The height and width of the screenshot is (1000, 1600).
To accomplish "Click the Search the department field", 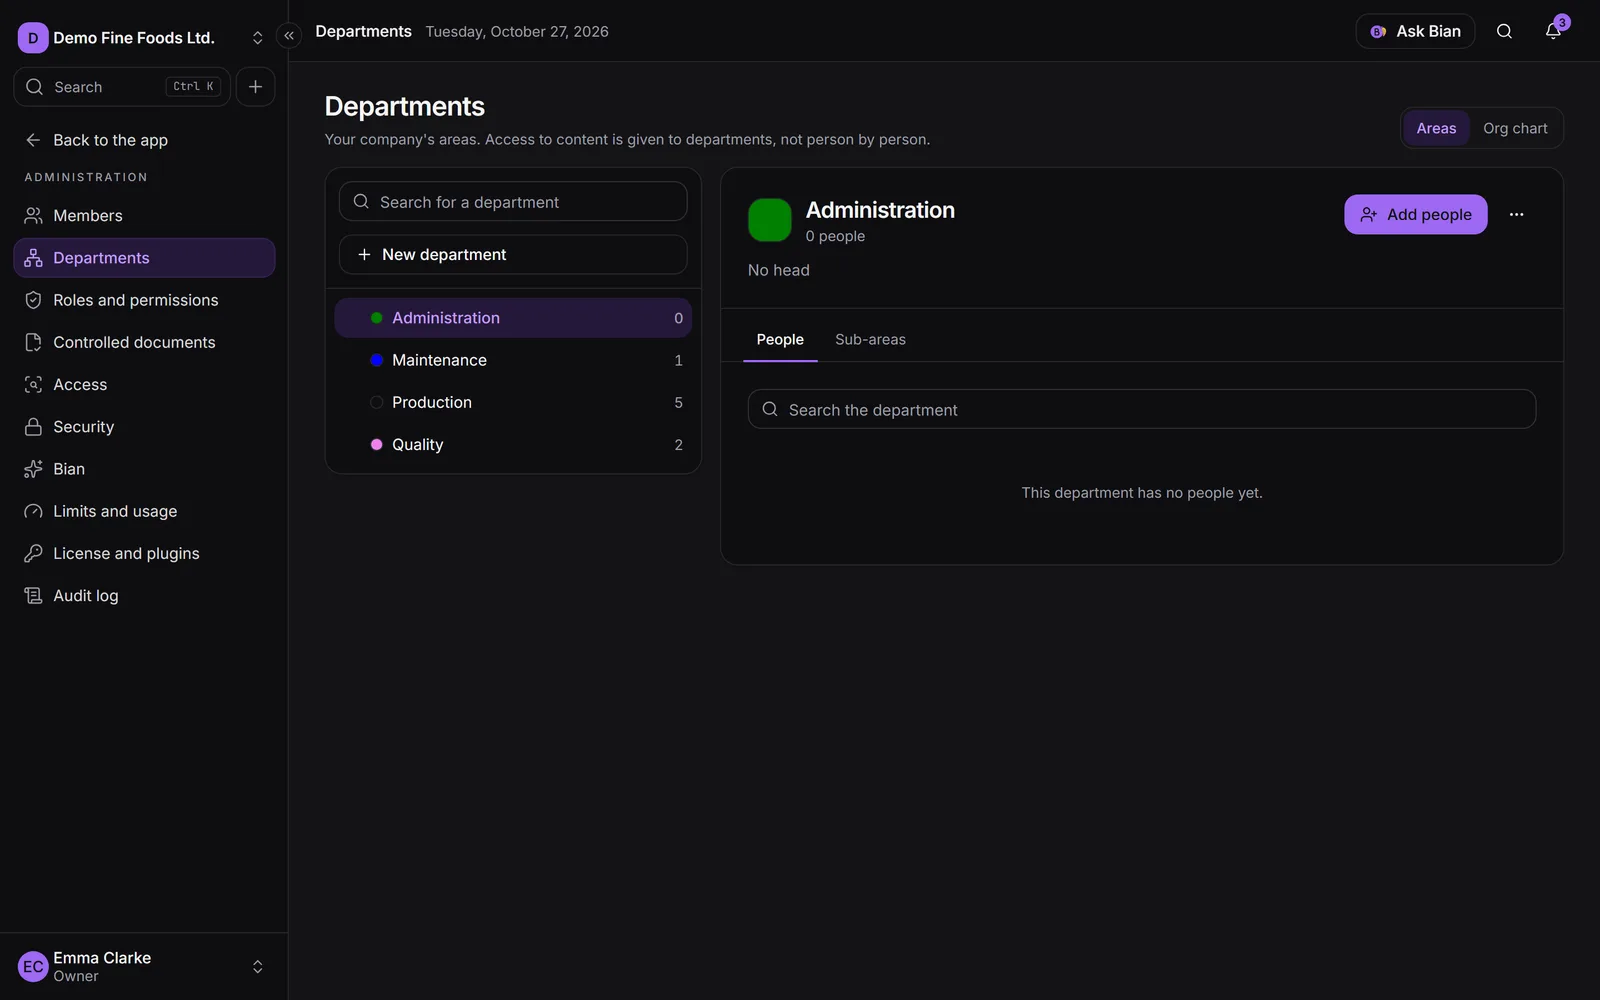I will pyautogui.click(x=1142, y=409).
